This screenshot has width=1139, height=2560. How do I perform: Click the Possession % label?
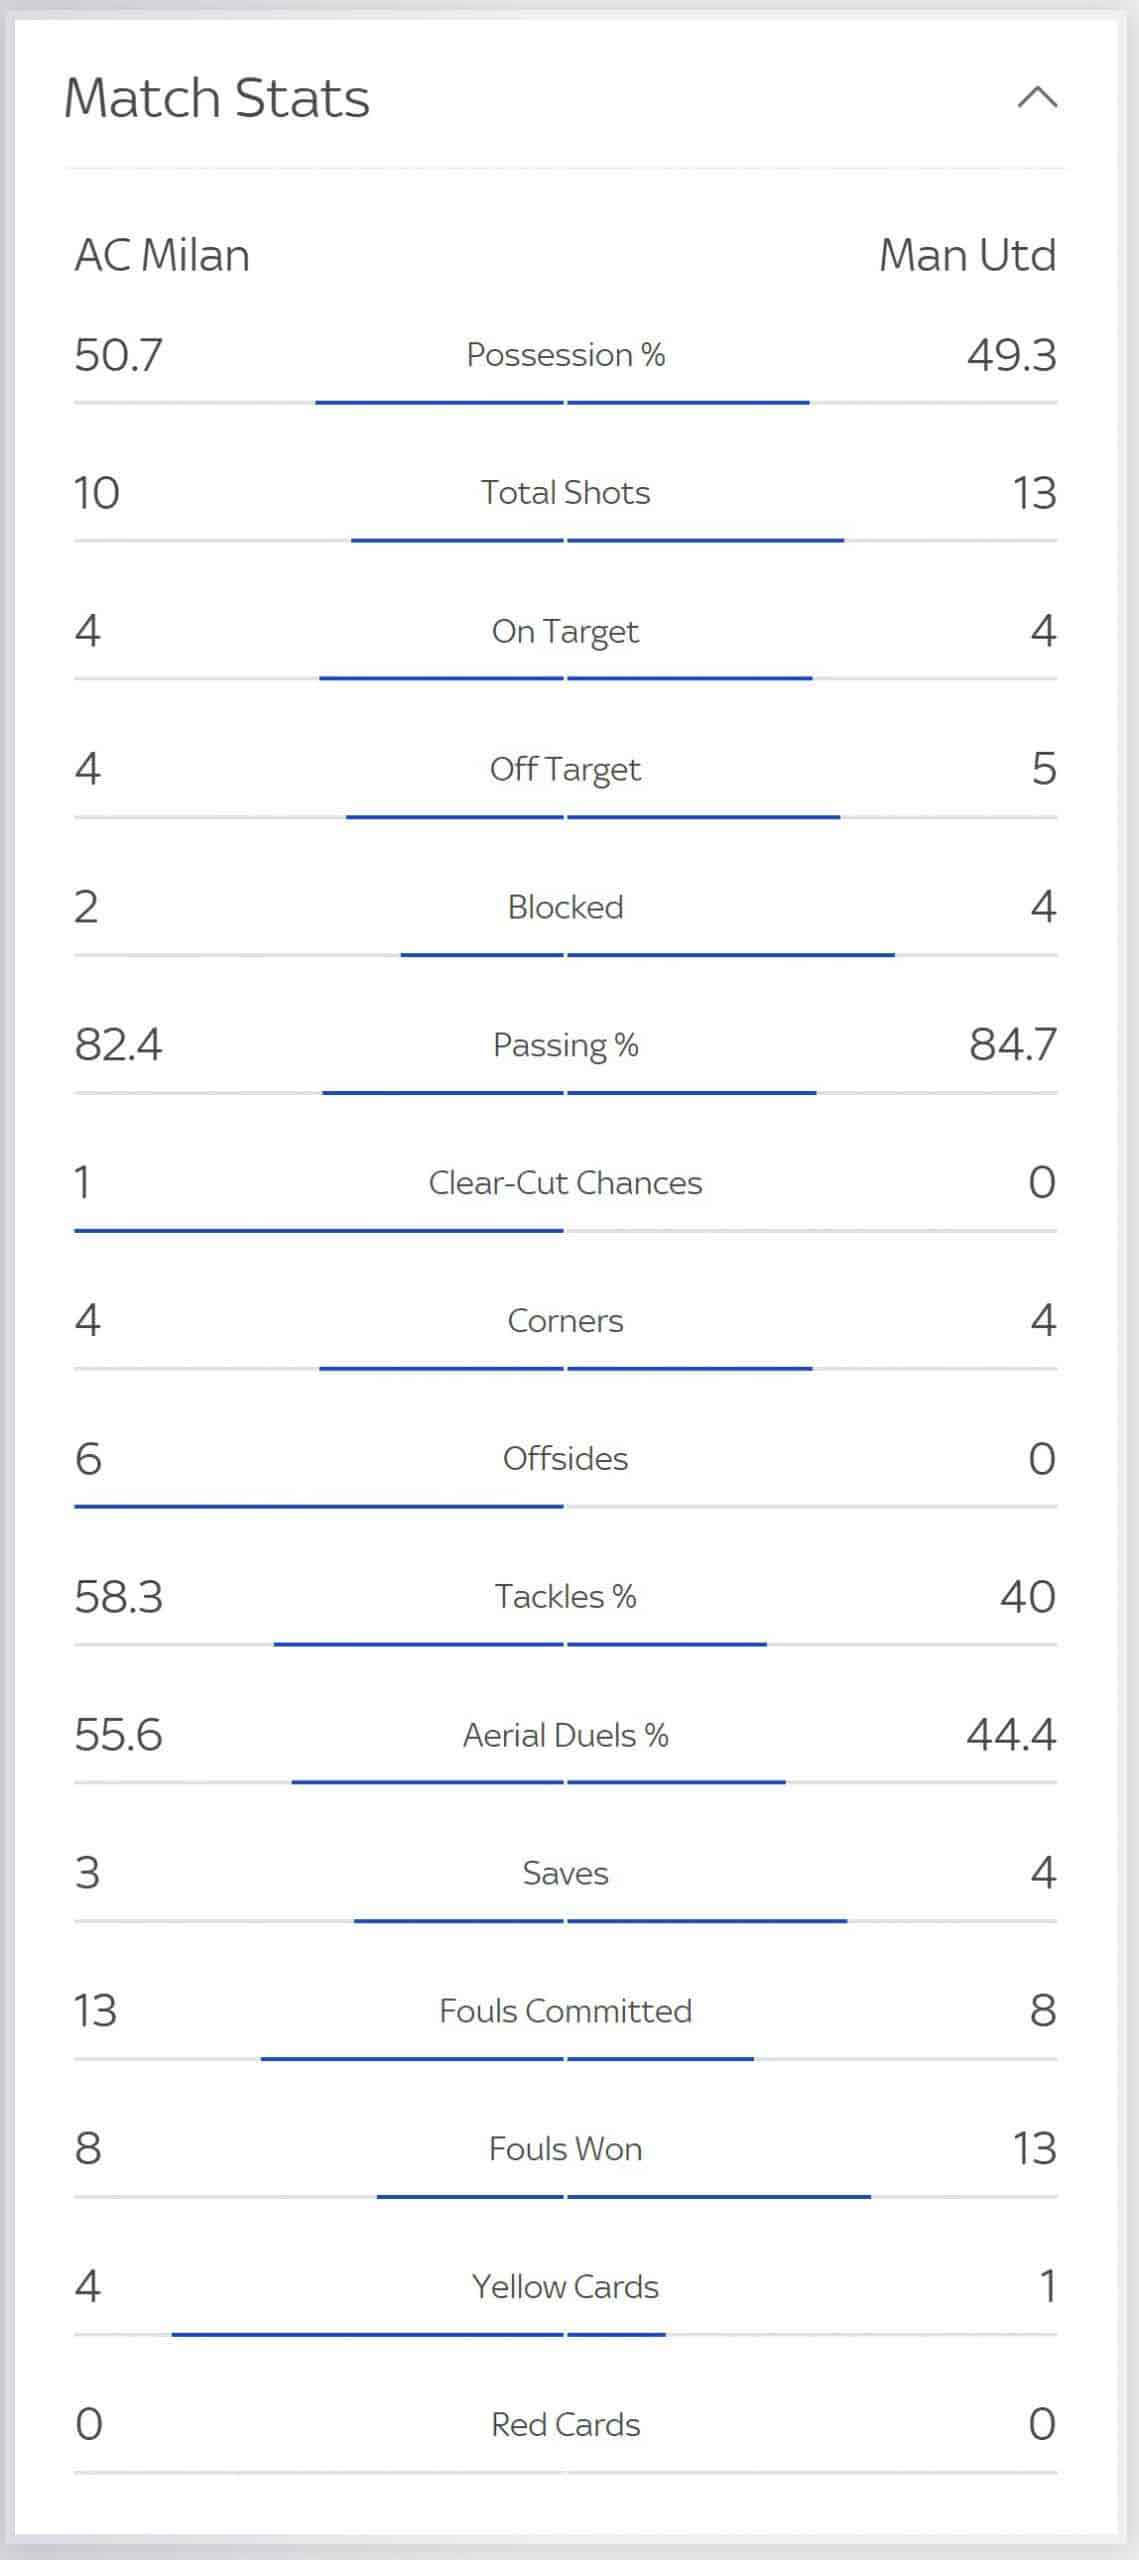click(x=565, y=355)
